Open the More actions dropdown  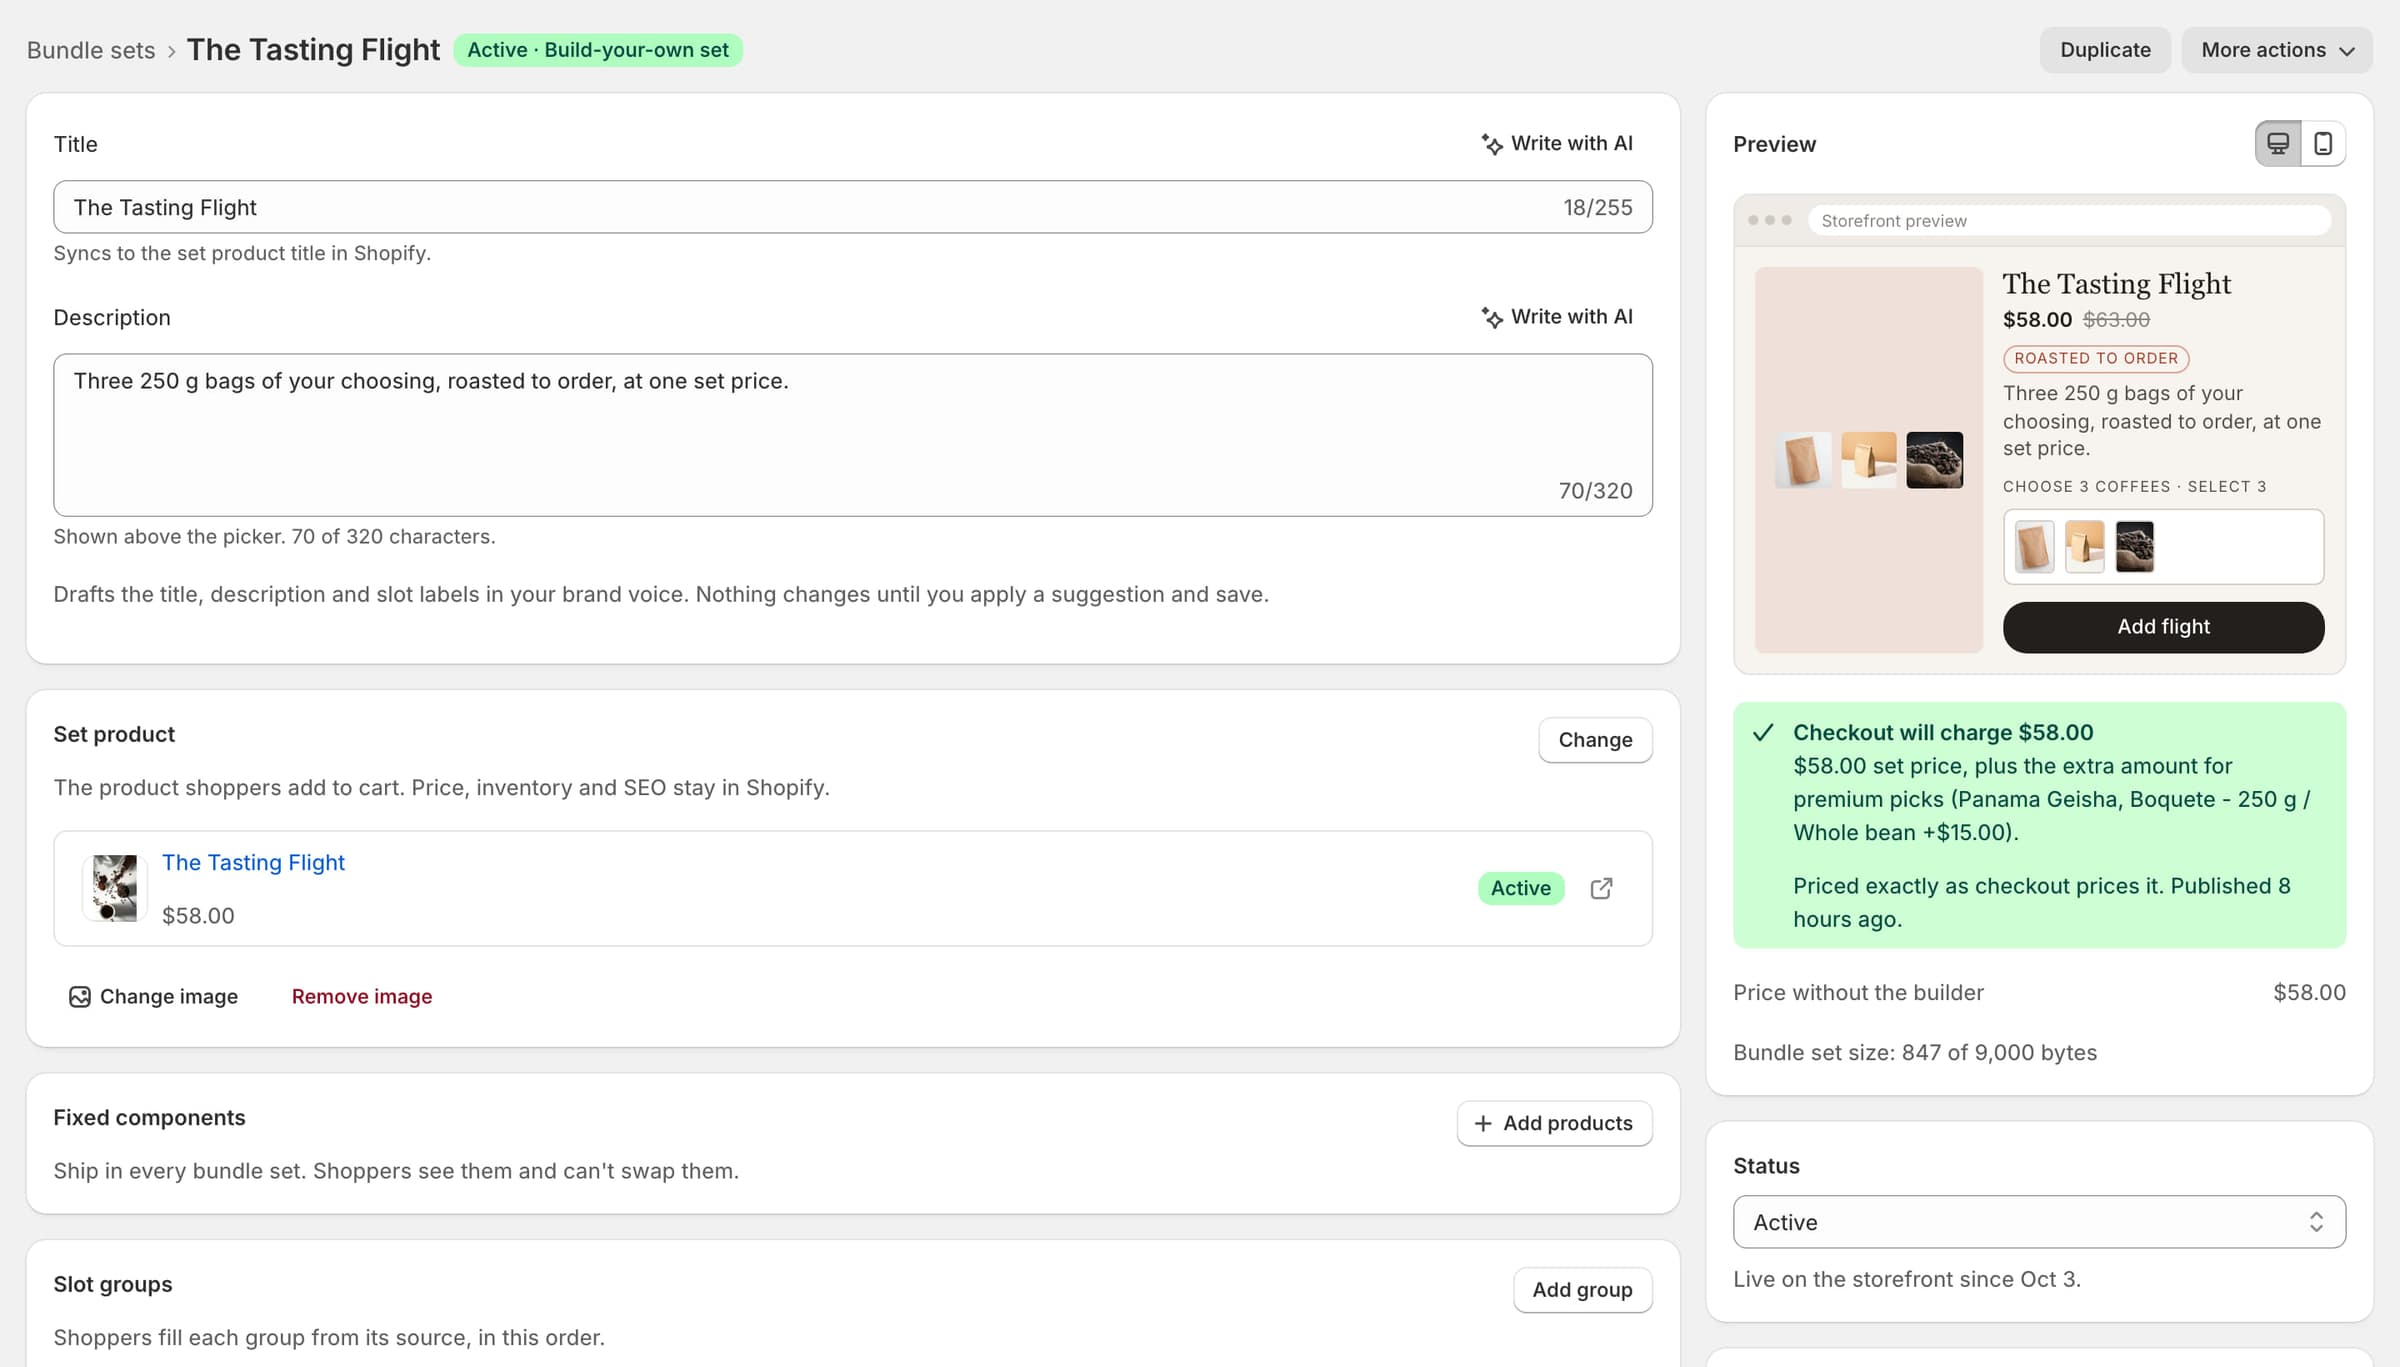(2277, 50)
